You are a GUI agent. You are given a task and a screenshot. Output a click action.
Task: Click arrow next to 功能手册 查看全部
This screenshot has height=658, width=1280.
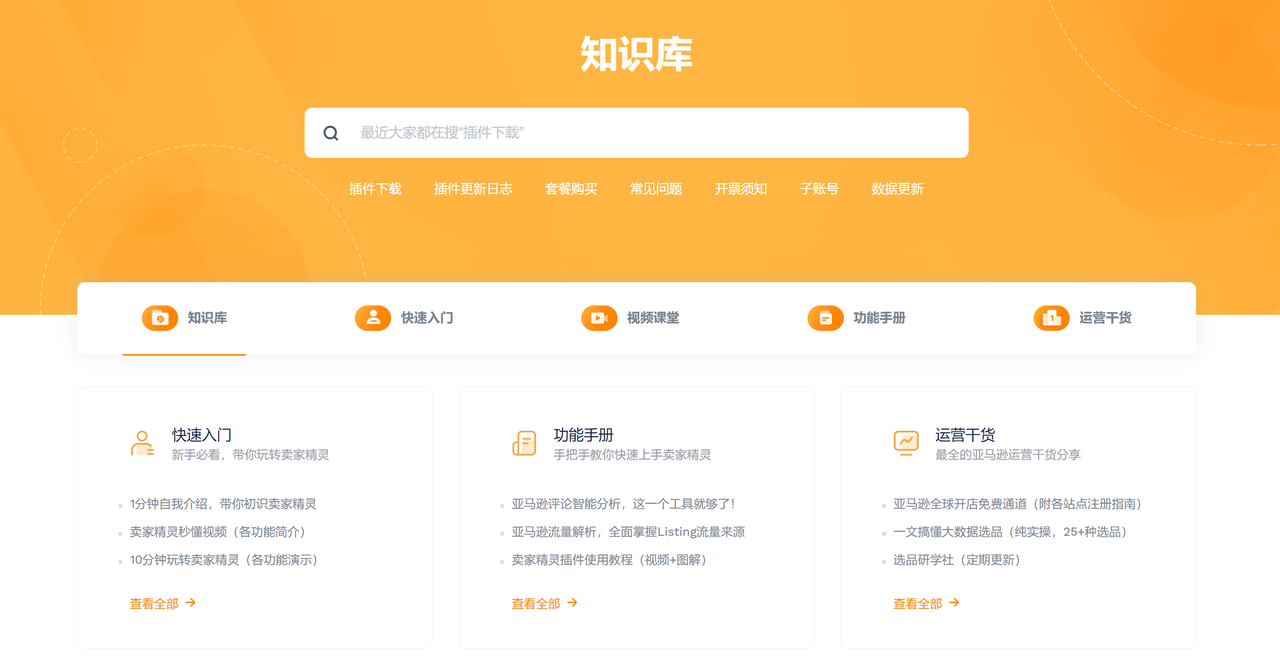coord(572,603)
